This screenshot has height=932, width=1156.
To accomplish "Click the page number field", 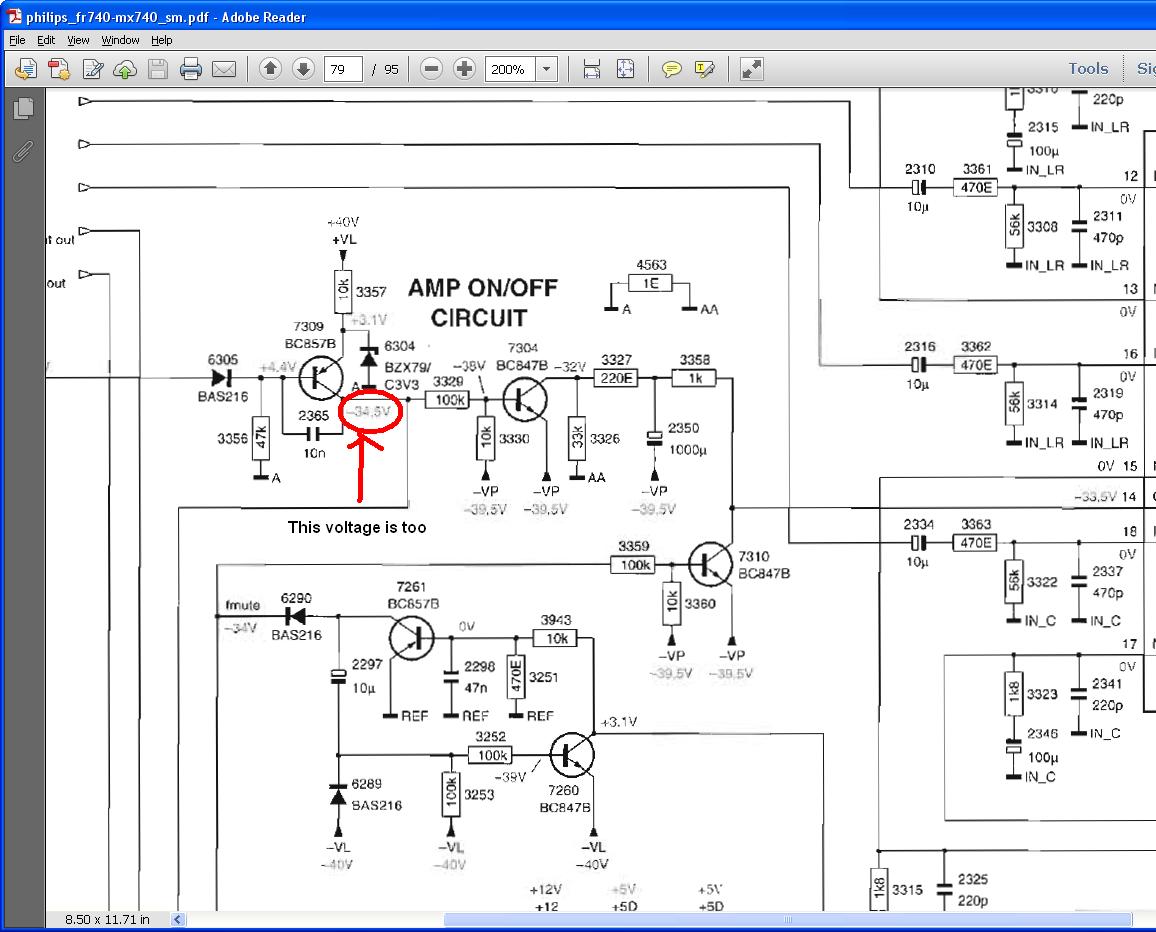I will (343, 69).
